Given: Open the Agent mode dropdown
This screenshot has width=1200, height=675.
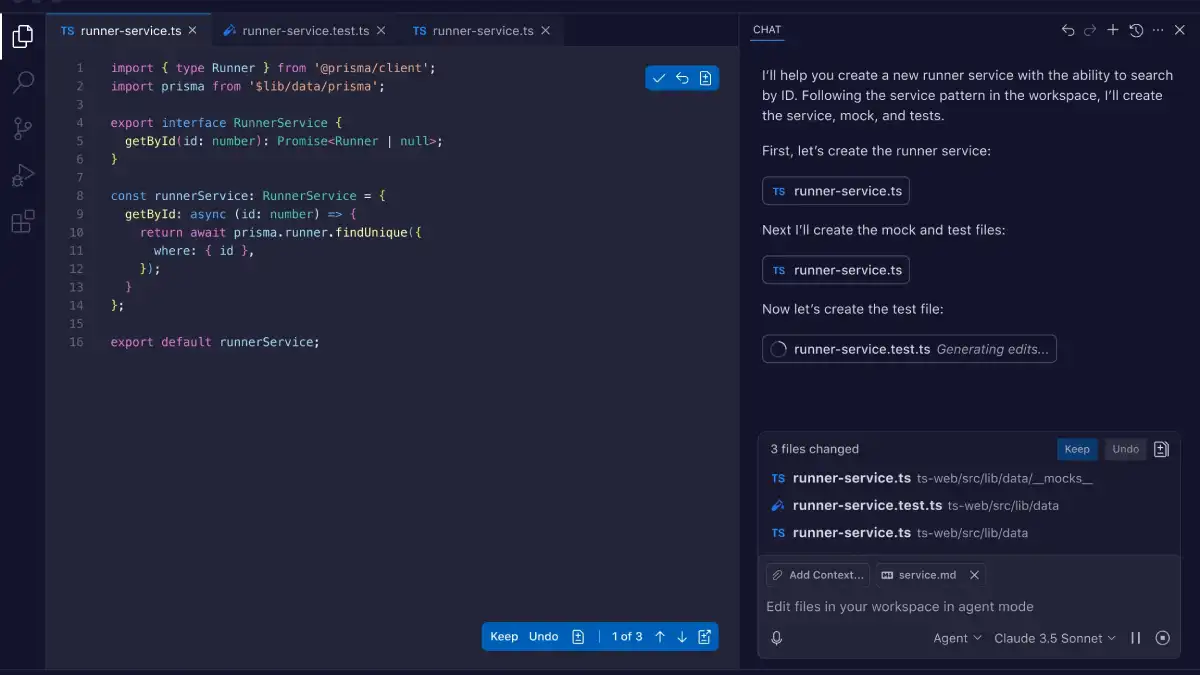Looking at the screenshot, I should [x=957, y=637].
